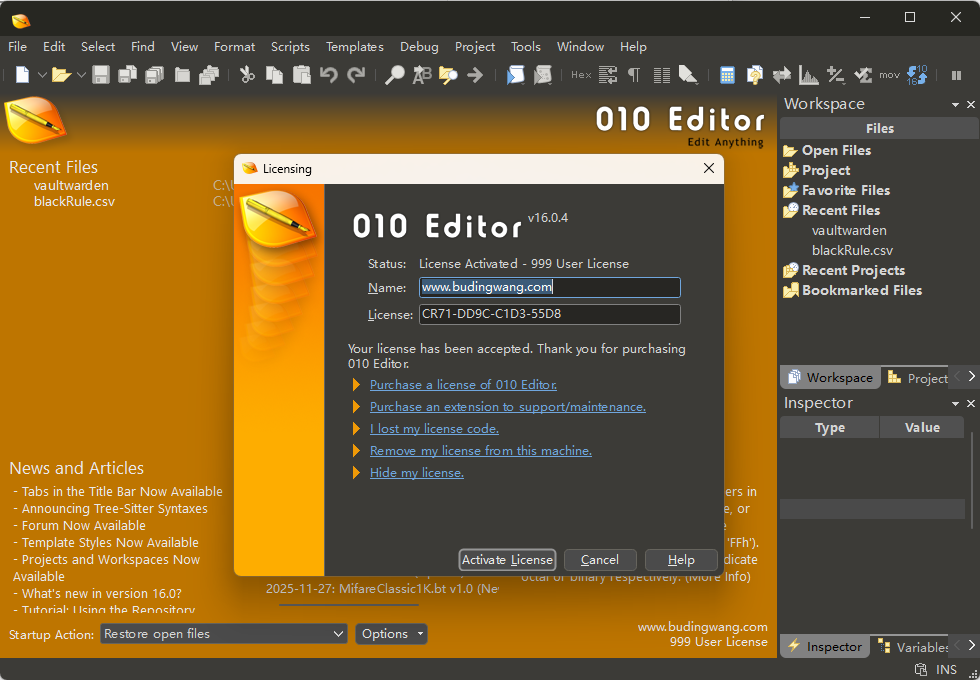
Task: Open 'Purchase a license of 010 Editor' link
Action: point(463,385)
